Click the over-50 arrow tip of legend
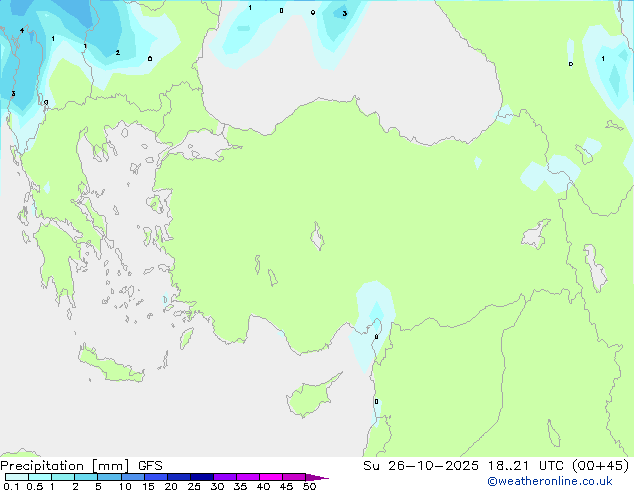This screenshot has height=490, width=634. [x=317, y=477]
